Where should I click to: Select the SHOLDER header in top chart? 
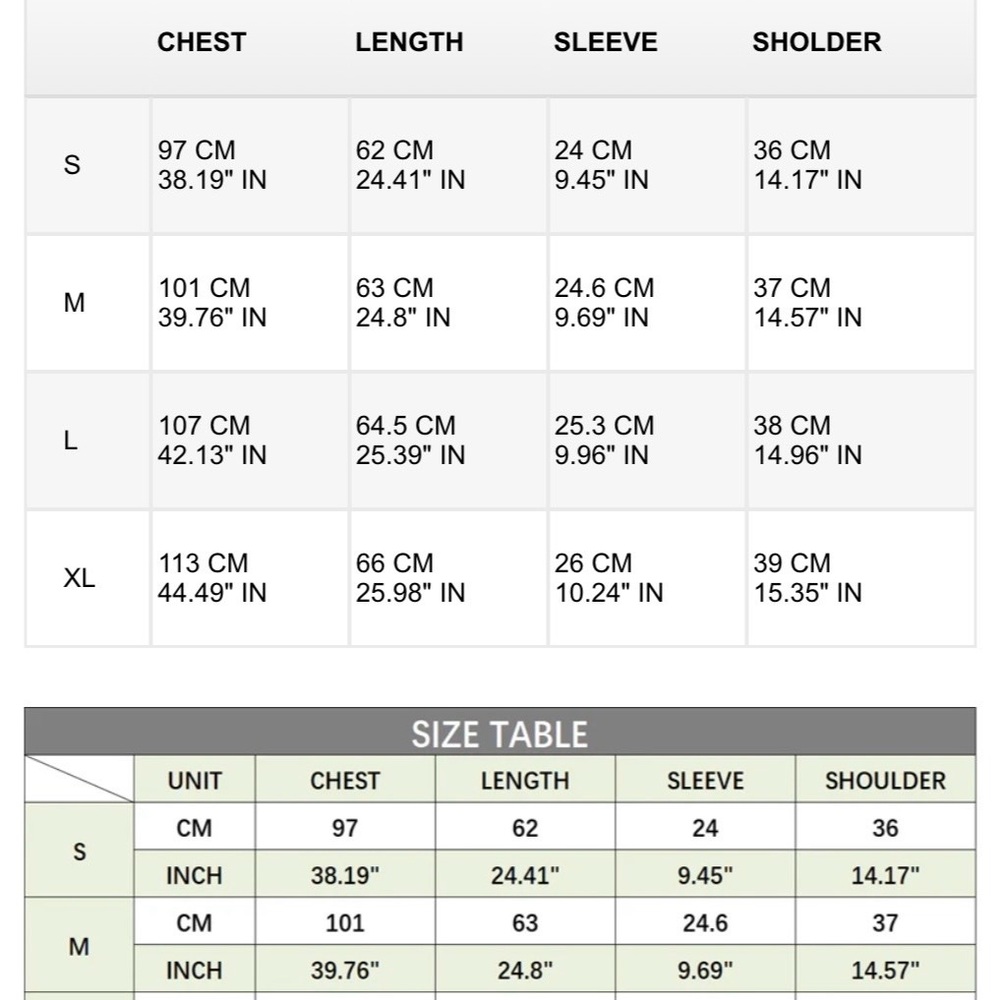pos(816,42)
